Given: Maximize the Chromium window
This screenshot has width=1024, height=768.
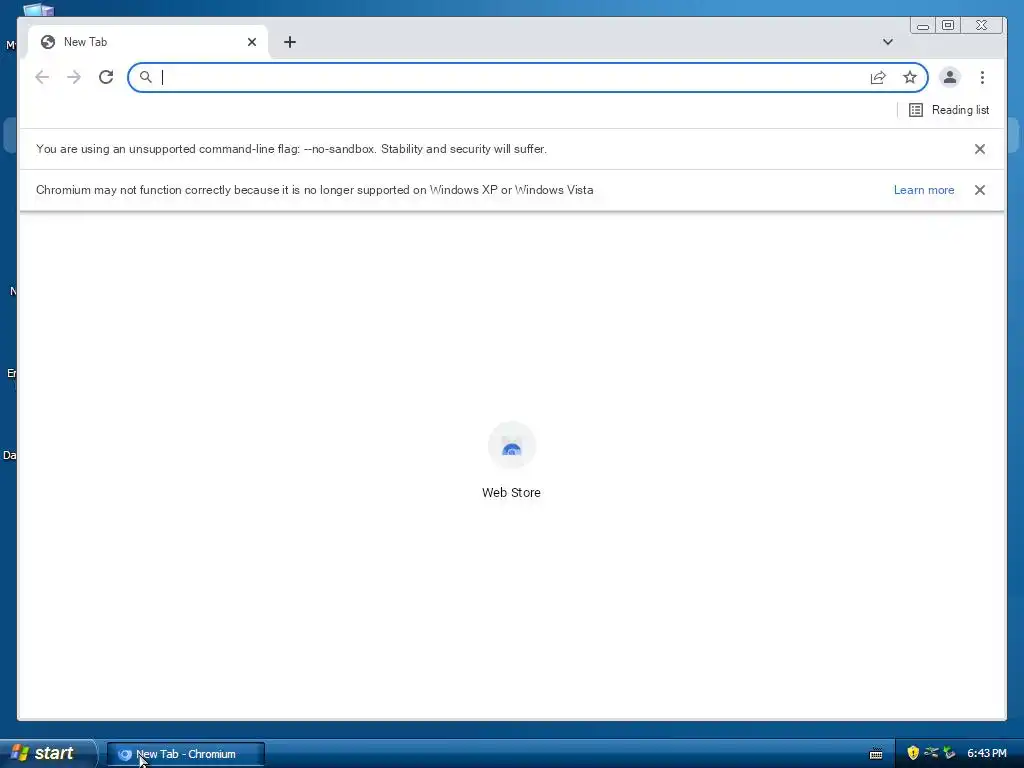Looking at the screenshot, I should coord(948,25).
